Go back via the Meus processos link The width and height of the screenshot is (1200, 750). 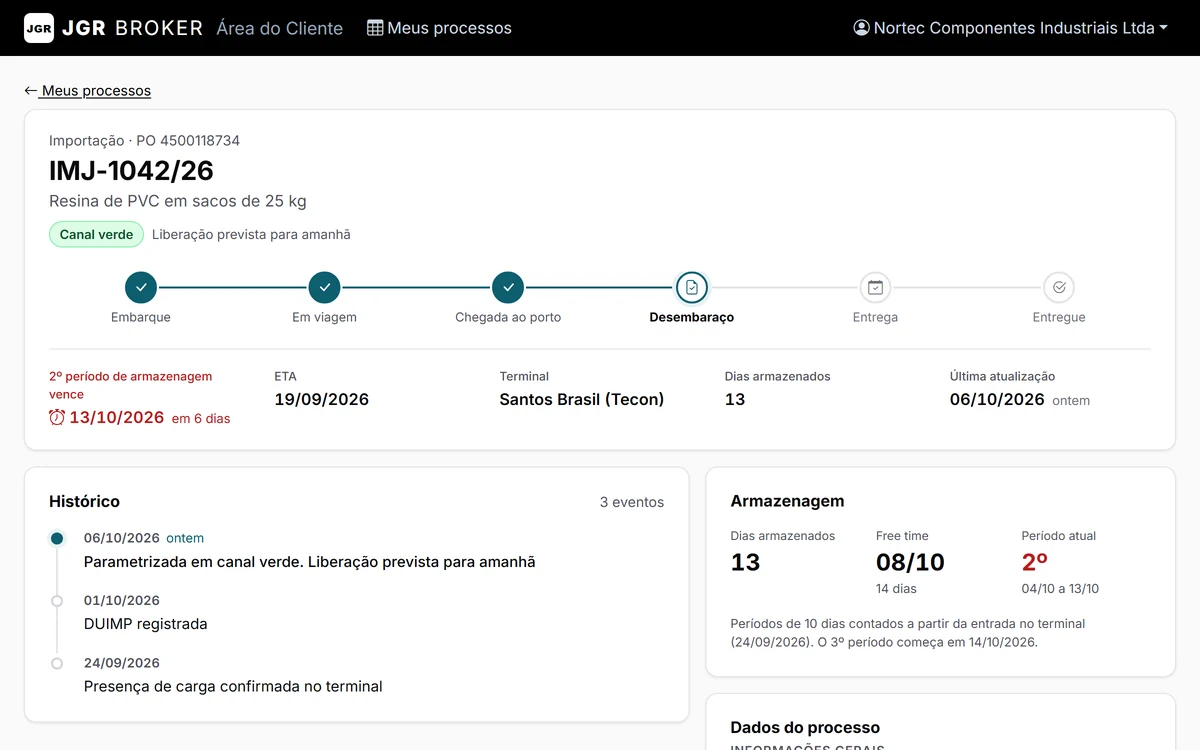(88, 91)
